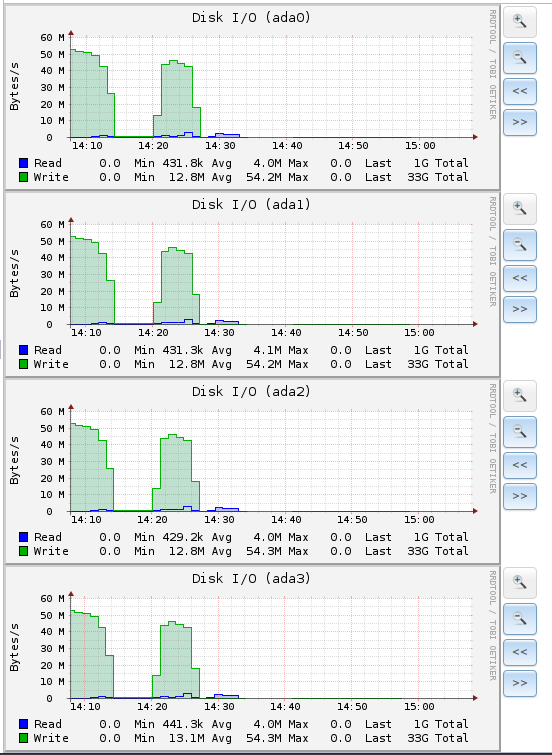Go forward in time on ada3 graph

(520, 683)
